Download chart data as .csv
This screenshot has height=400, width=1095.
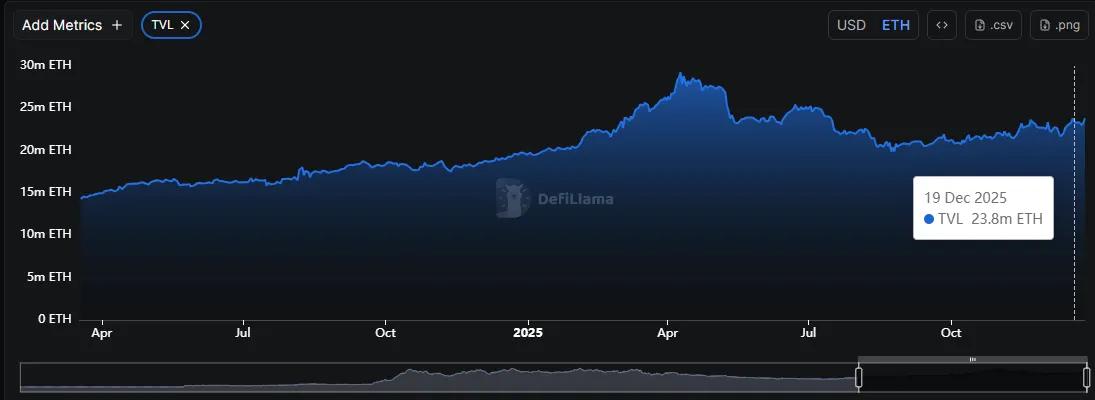tap(993, 25)
